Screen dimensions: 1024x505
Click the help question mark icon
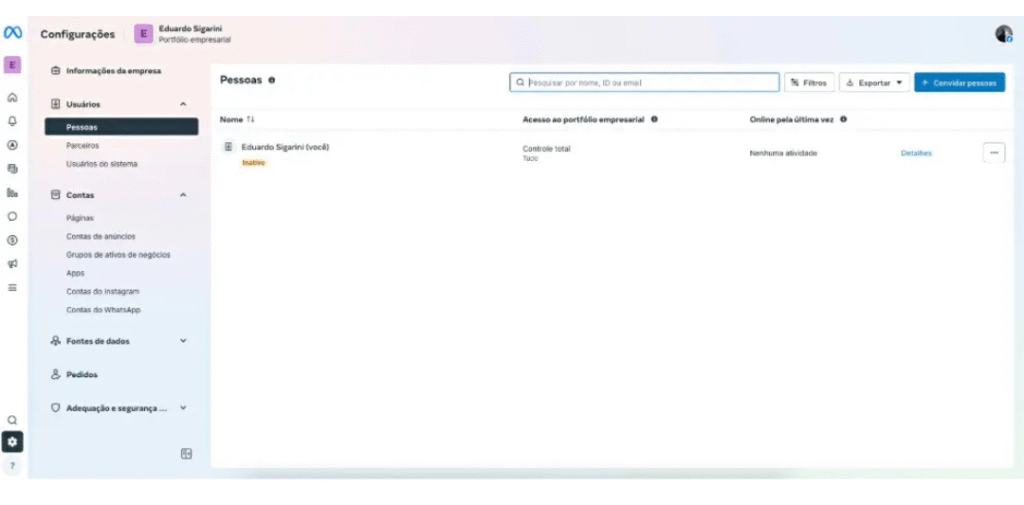[12, 466]
